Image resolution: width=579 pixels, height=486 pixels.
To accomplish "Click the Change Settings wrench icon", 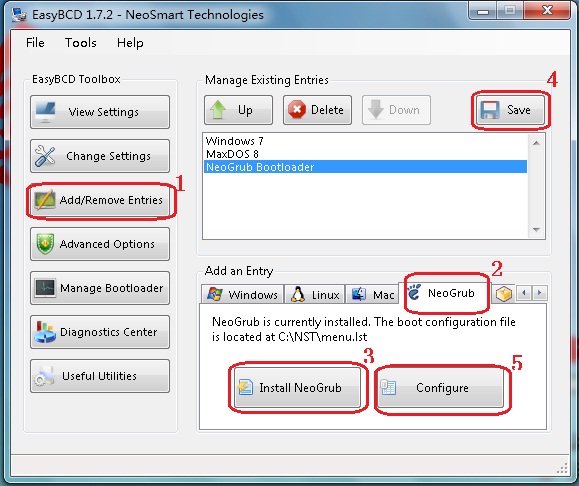I will (x=45, y=156).
